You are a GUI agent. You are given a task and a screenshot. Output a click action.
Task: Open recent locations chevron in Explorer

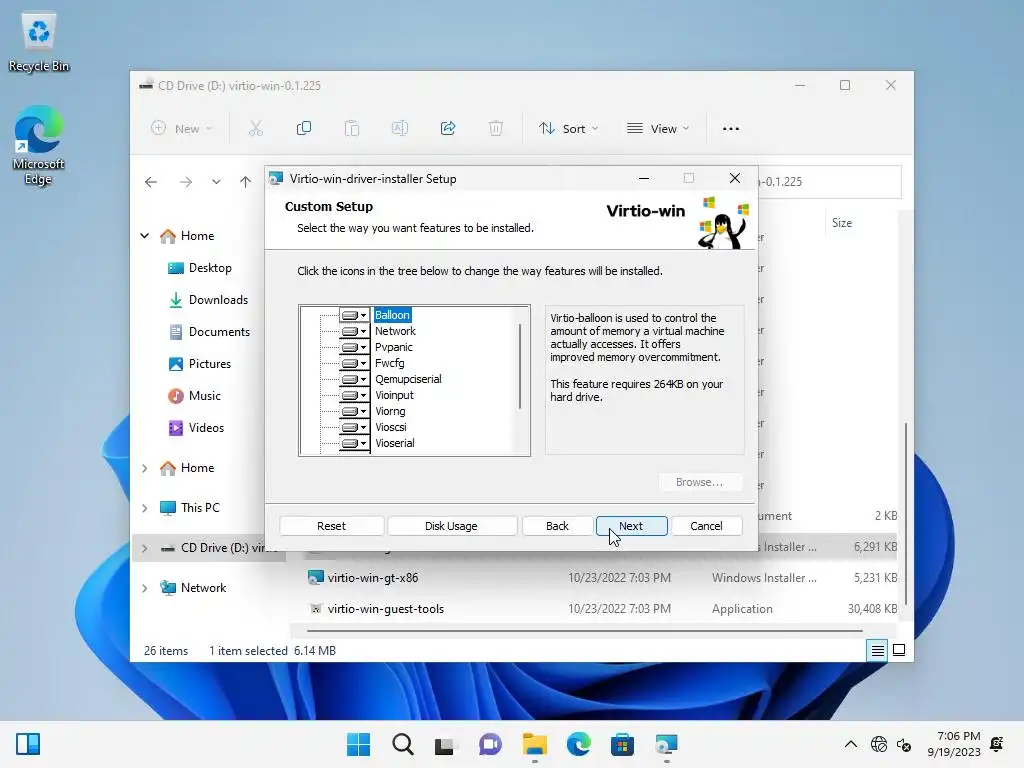[x=216, y=182]
